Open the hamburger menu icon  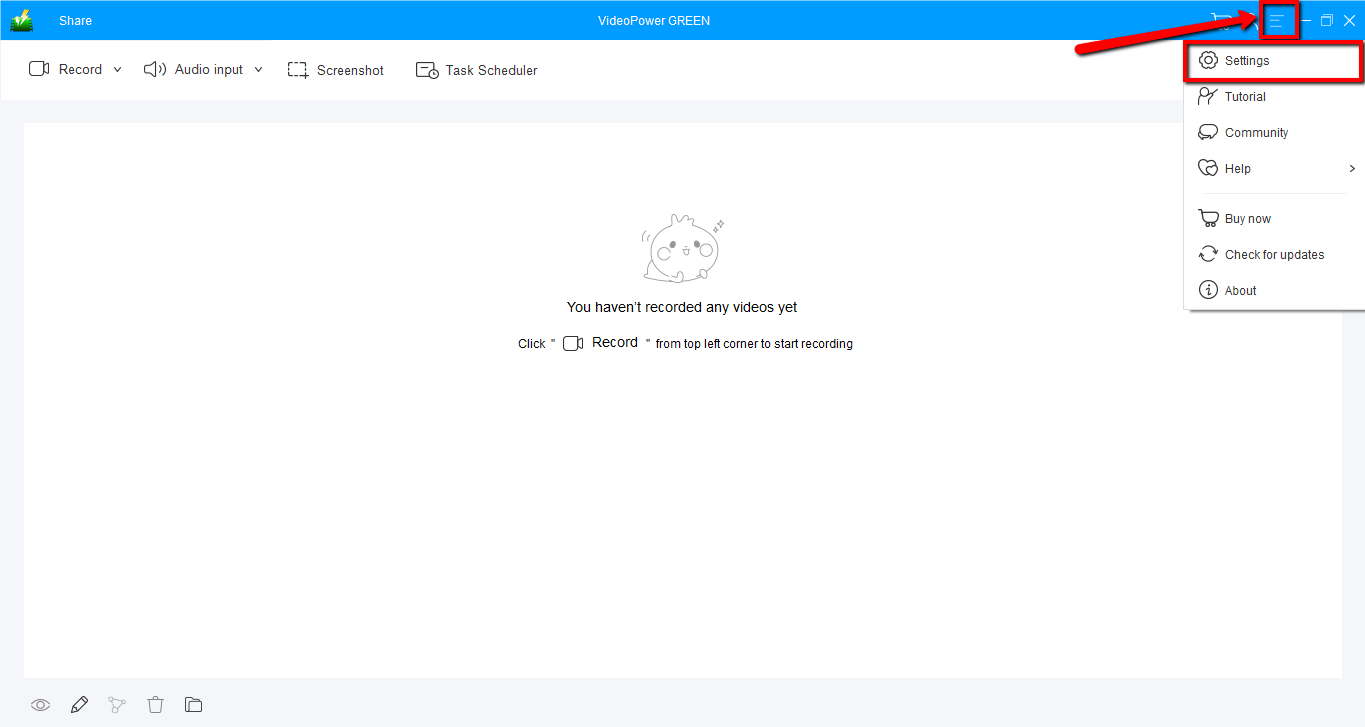tap(1279, 19)
